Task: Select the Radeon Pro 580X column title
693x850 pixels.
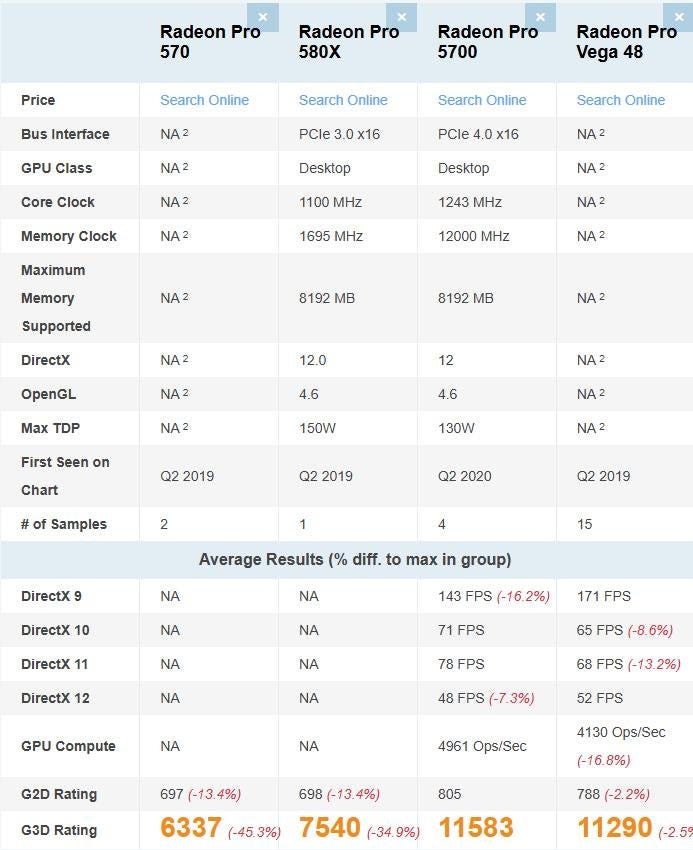Action: pyautogui.click(x=349, y=41)
